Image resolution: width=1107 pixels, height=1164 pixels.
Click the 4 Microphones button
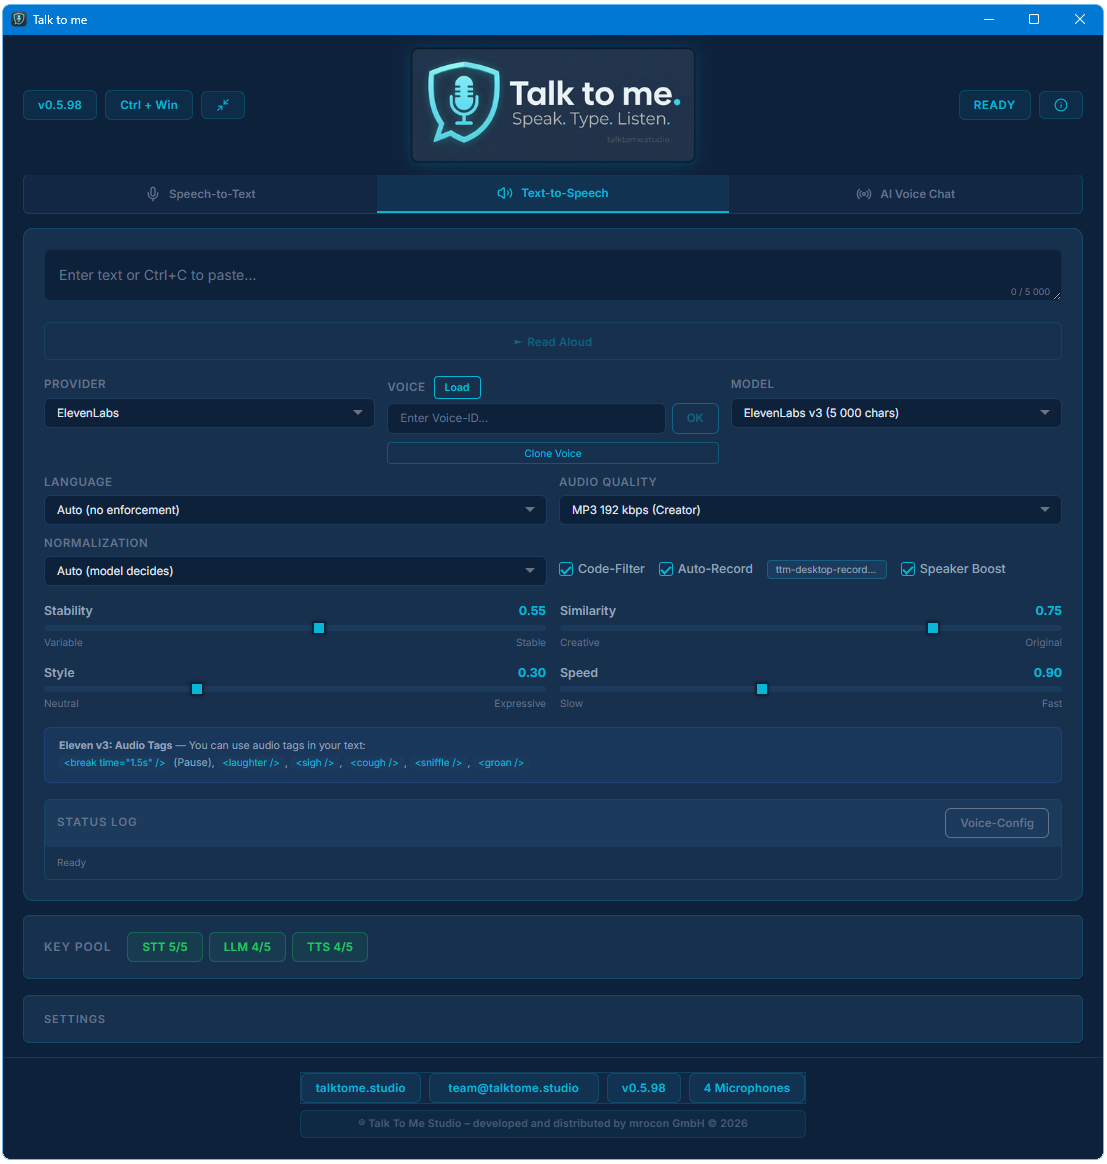[x=747, y=1088]
